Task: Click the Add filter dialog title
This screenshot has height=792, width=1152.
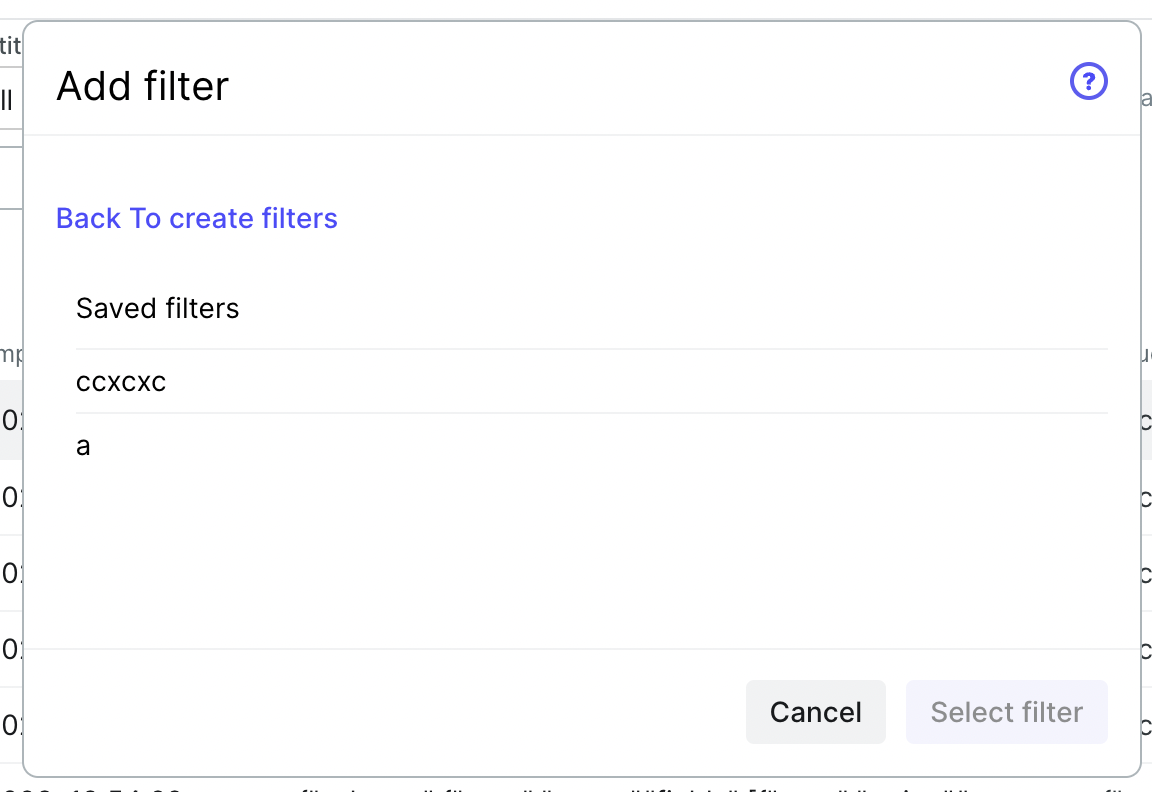Action: tap(142, 86)
